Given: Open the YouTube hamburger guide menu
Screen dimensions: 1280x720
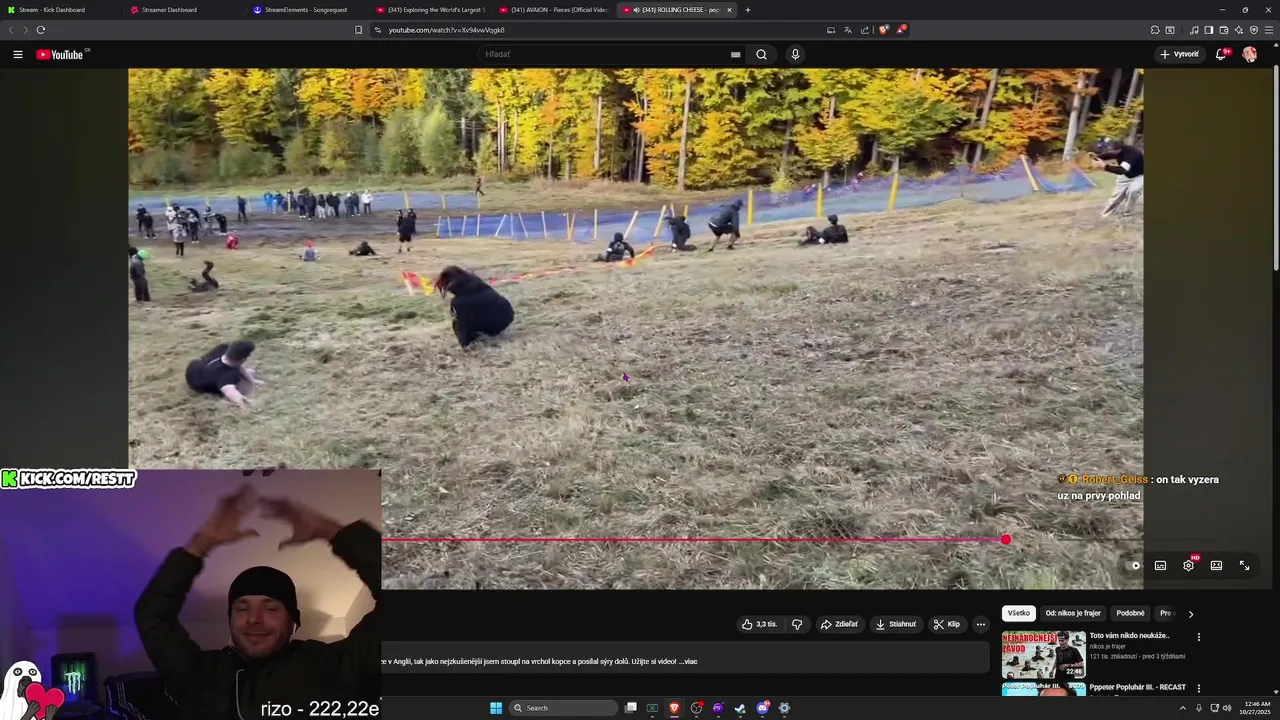Looking at the screenshot, I should tap(18, 54).
